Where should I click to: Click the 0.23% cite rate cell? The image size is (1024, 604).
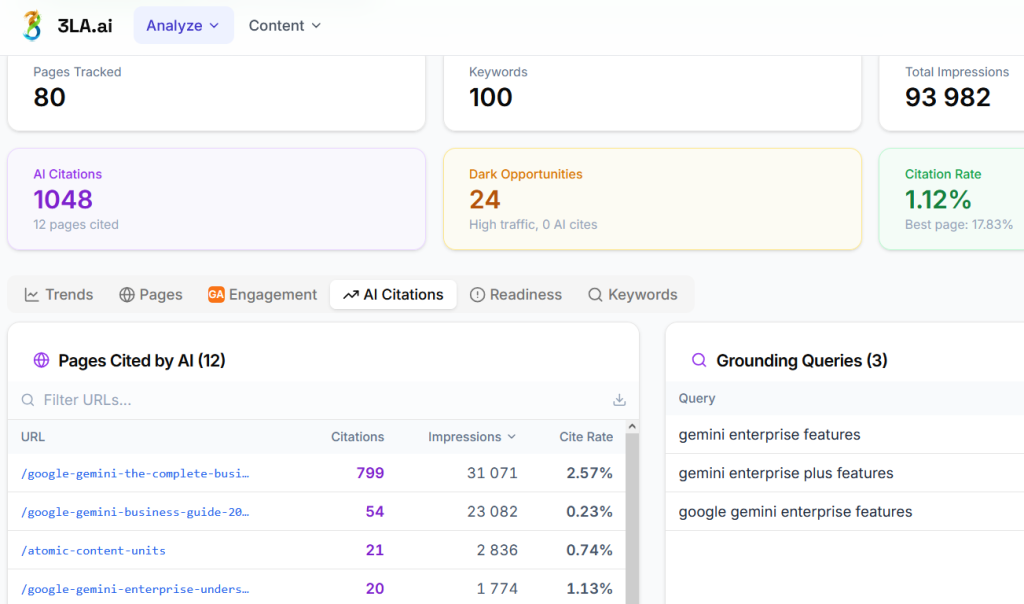pos(589,511)
